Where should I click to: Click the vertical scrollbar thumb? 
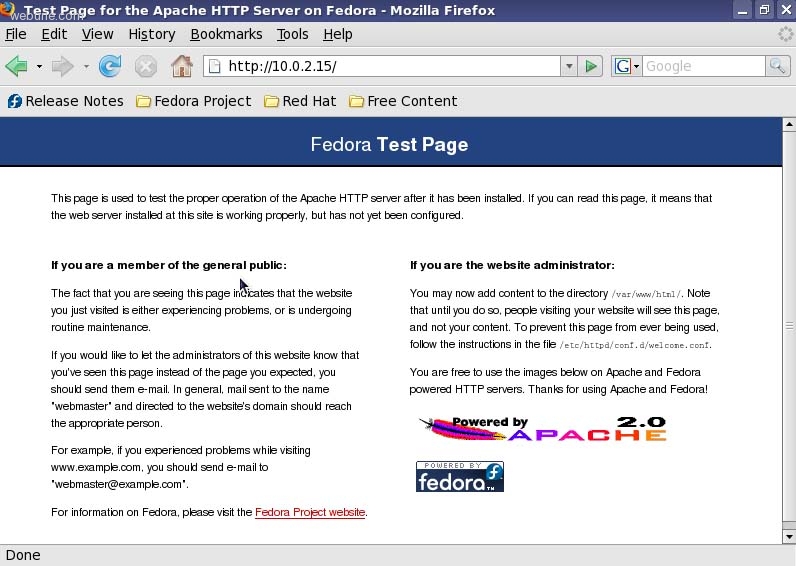(x=789, y=325)
